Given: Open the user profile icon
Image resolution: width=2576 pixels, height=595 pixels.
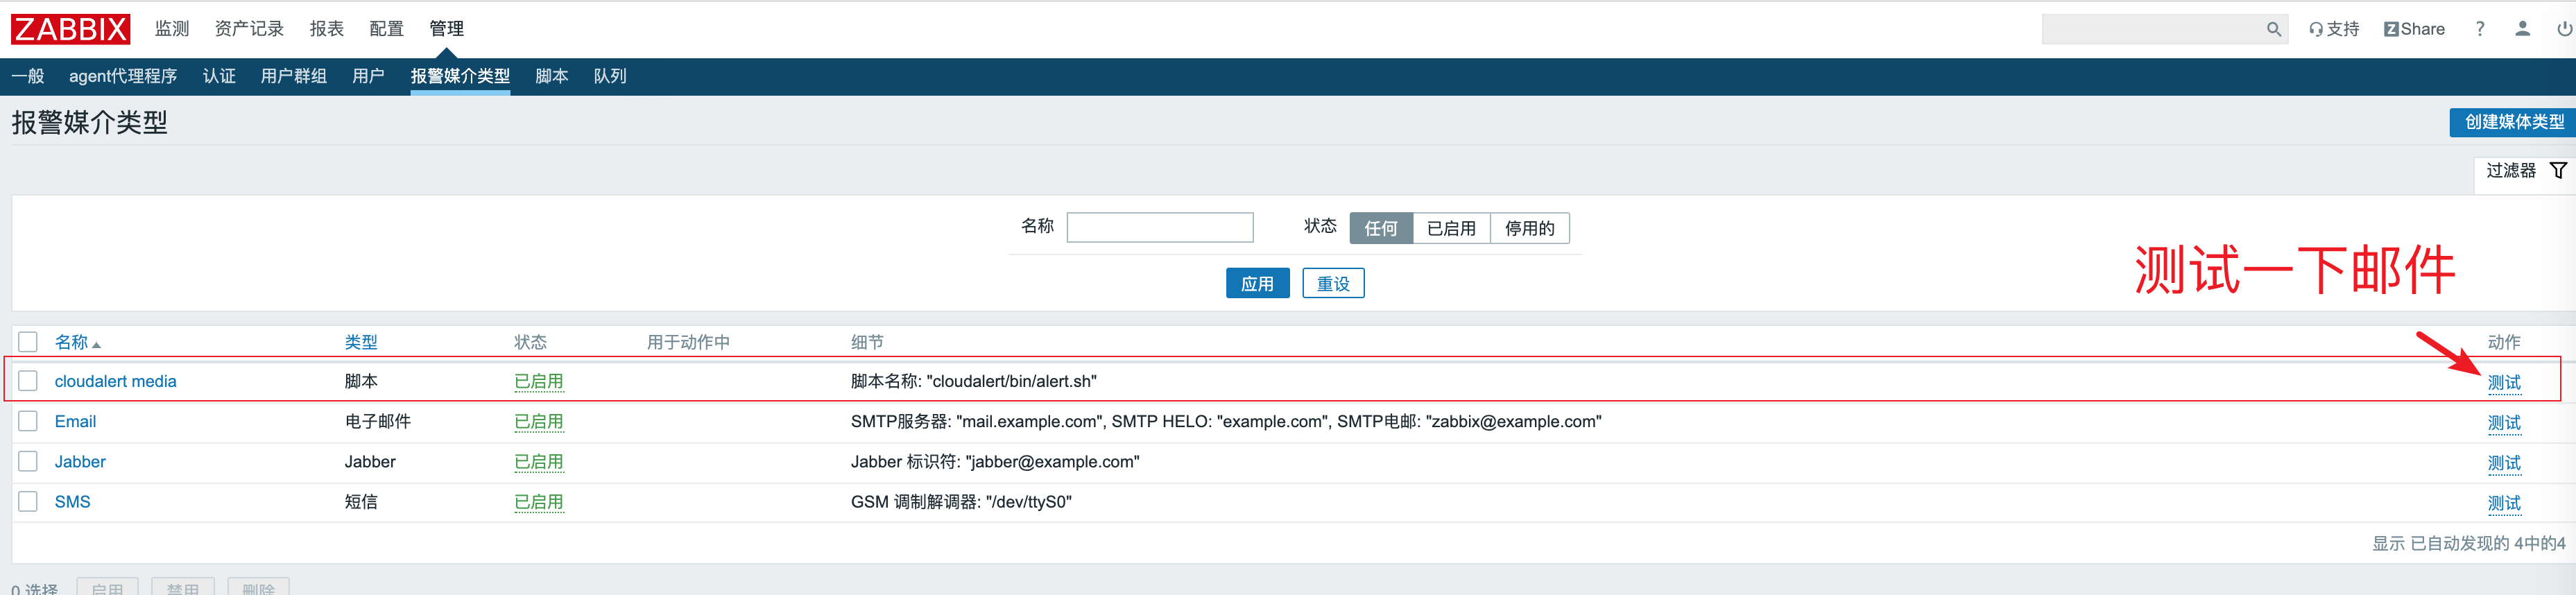Looking at the screenshot, I should click(2522, 29).
